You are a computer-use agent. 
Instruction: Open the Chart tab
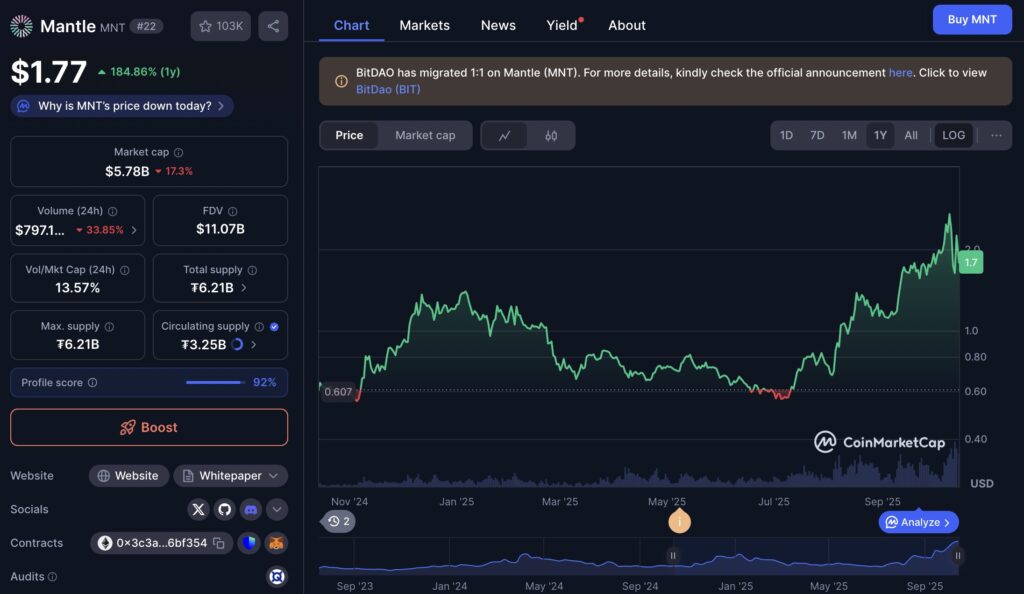(x=351, y=25)
